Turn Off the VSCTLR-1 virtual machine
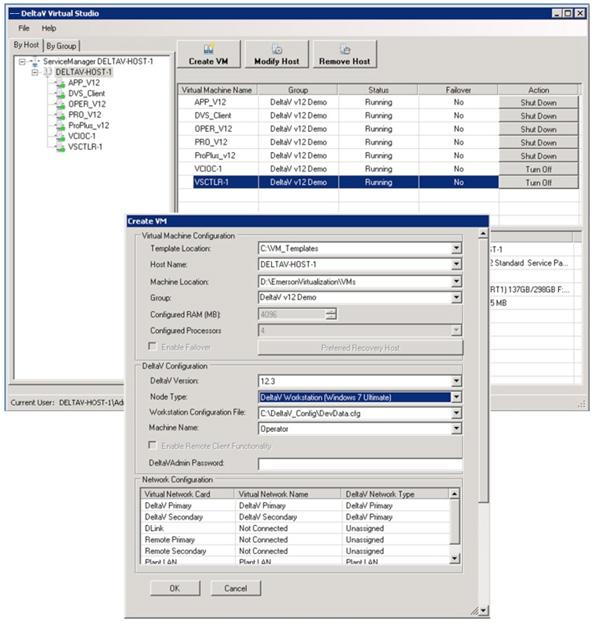The height and width of the screenshot is (624, 597). pos(538,183)
